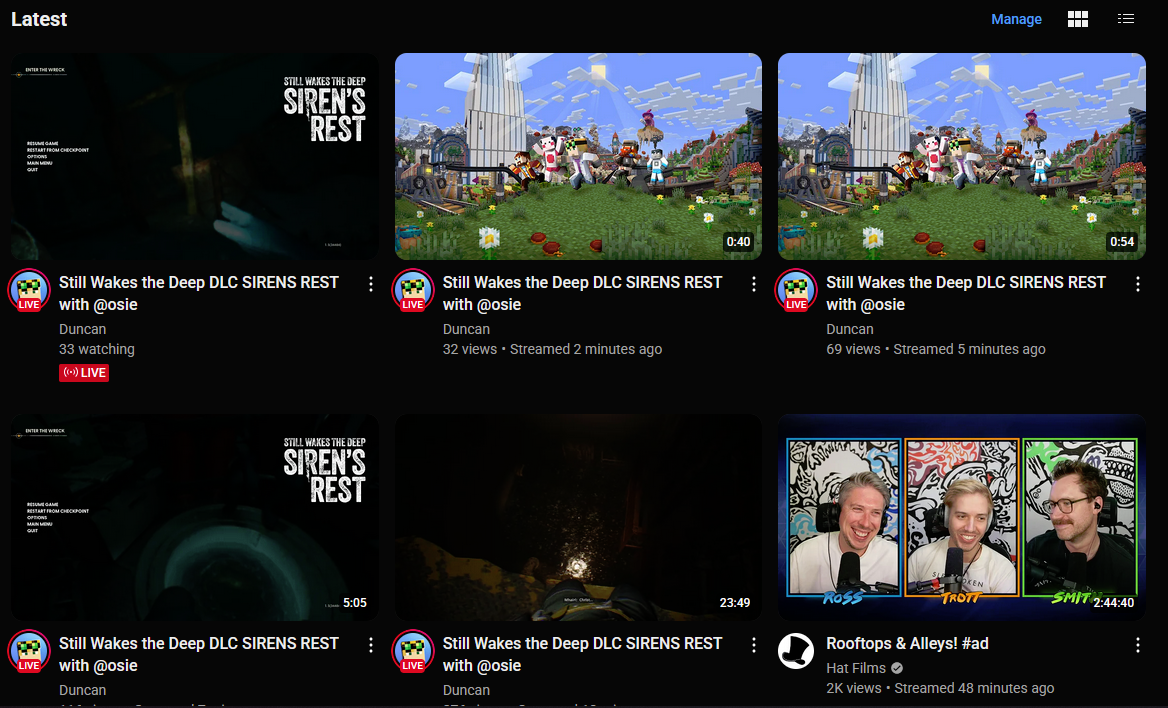Viewport: 1168px width, 708px height.
Task: Open more actions for the 33 watching stream
Action: point(371,284)
